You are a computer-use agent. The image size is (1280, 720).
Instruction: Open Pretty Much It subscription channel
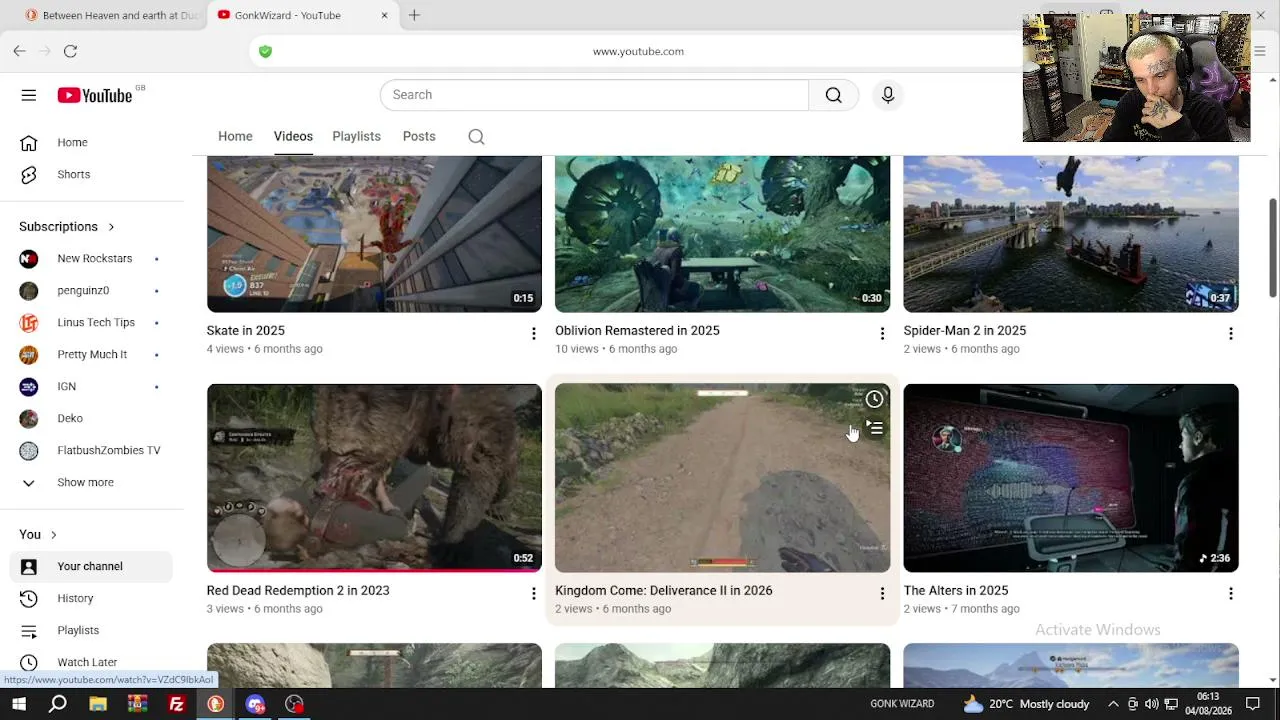point(92,355)
